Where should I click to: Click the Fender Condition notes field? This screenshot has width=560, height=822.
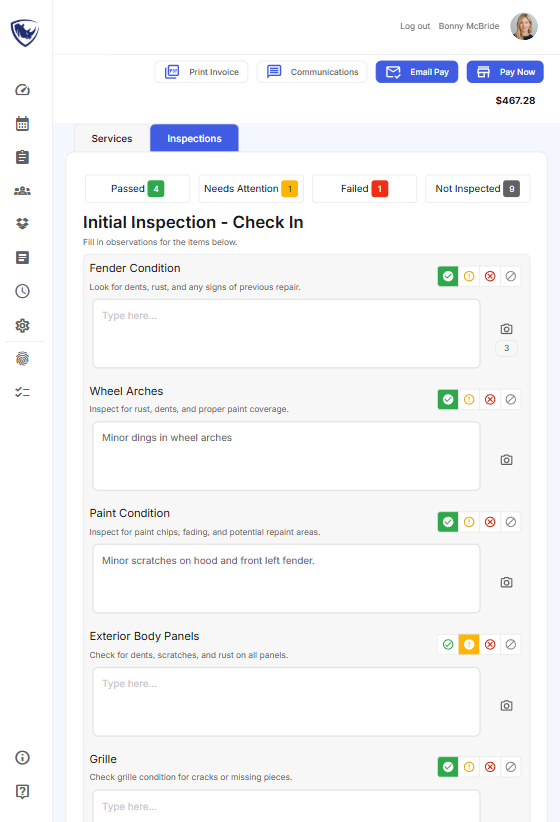point(286,333)
